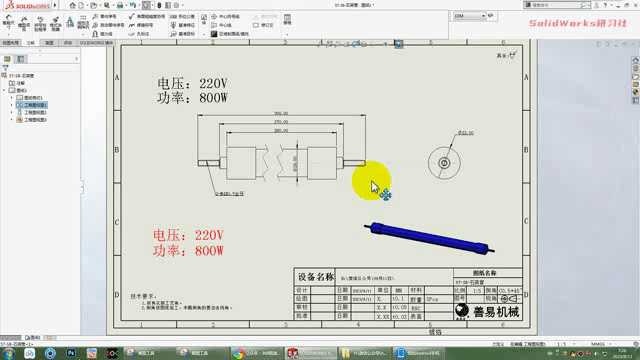Add a Datum Feature symbol

(x=182, y=25)
